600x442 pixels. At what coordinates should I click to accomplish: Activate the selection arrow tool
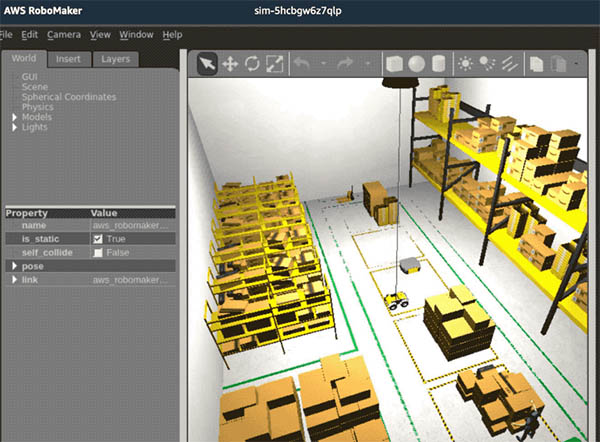207,64
